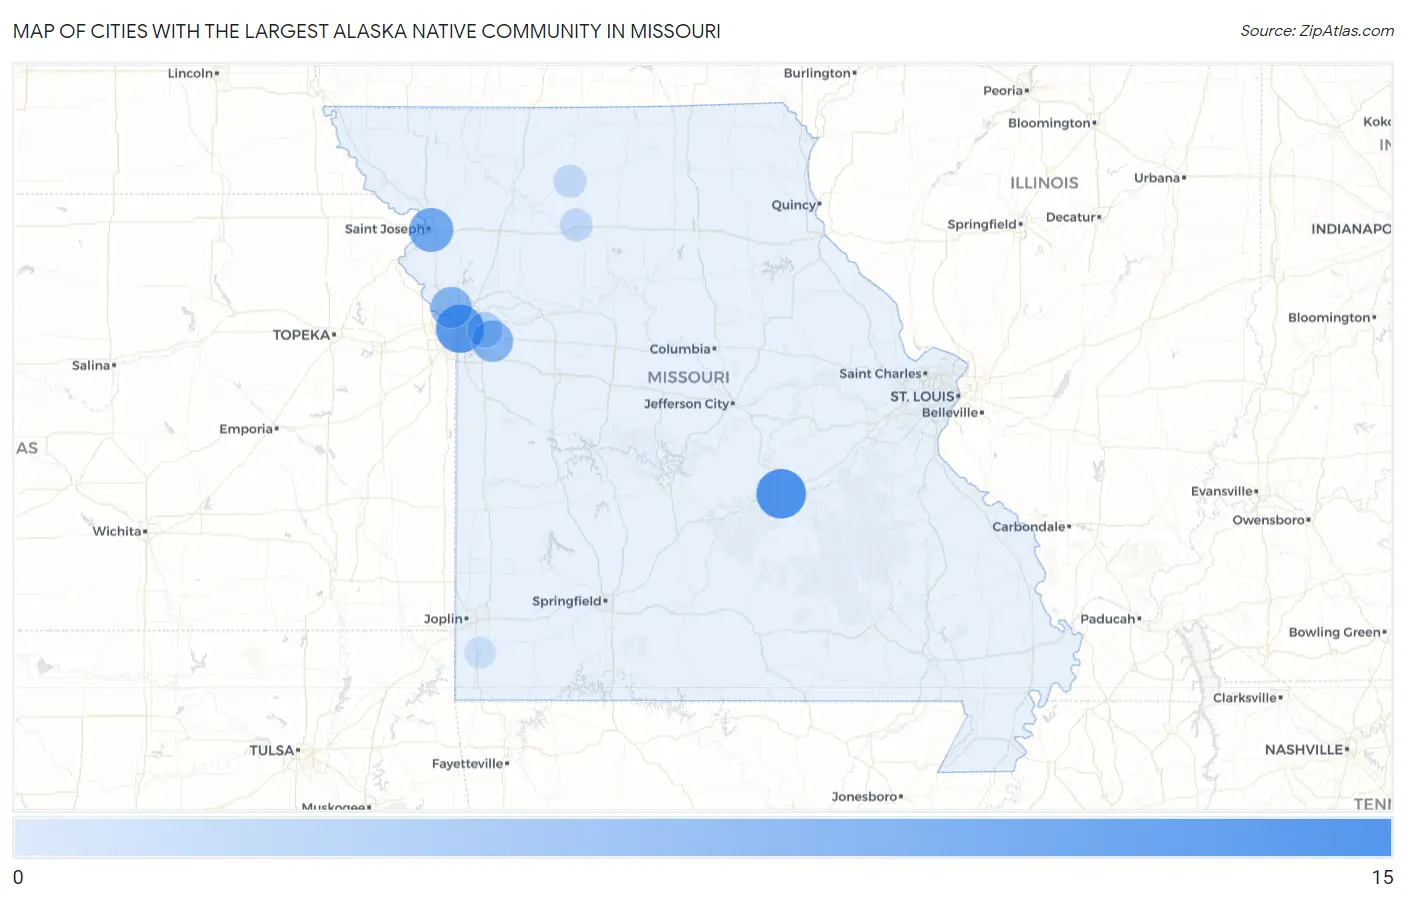Click the color gradient legend bar
The width and height of the screenshot is (1406, 899).
pyautogui.click(x=702, y=837)
